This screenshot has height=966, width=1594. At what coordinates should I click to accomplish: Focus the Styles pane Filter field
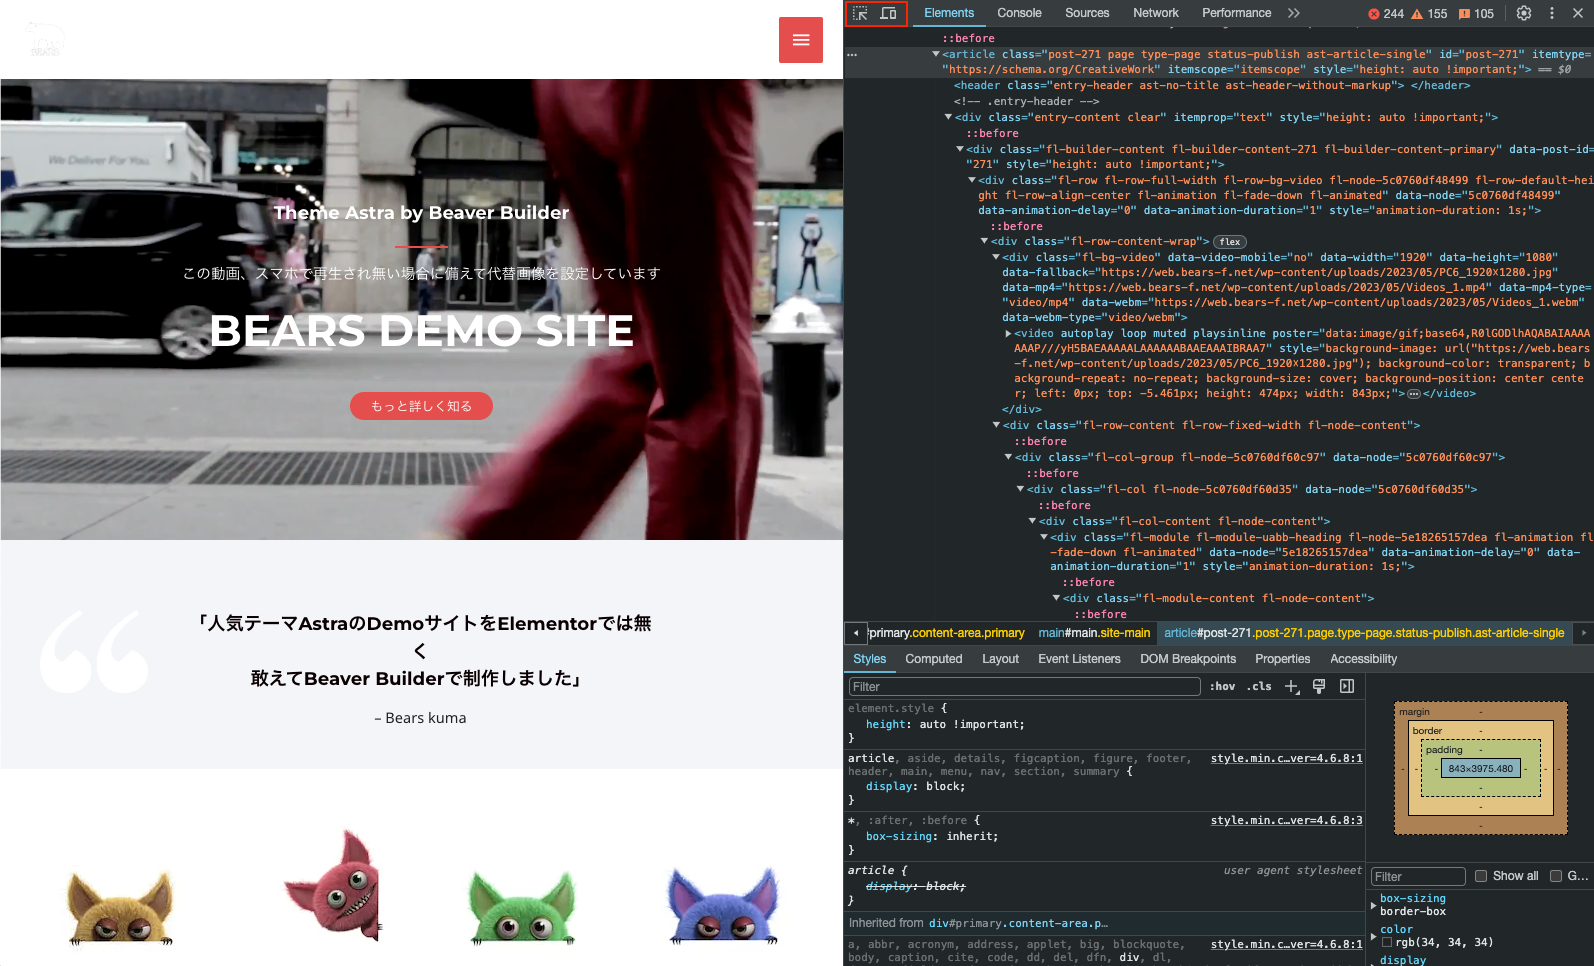point(1024,686)
